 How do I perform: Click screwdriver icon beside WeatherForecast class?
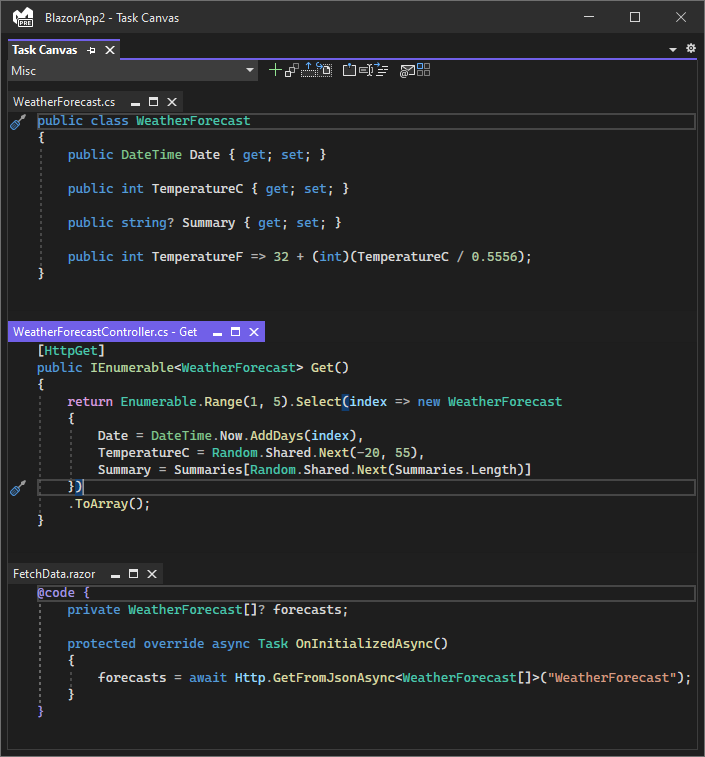[x=17, y=121]
